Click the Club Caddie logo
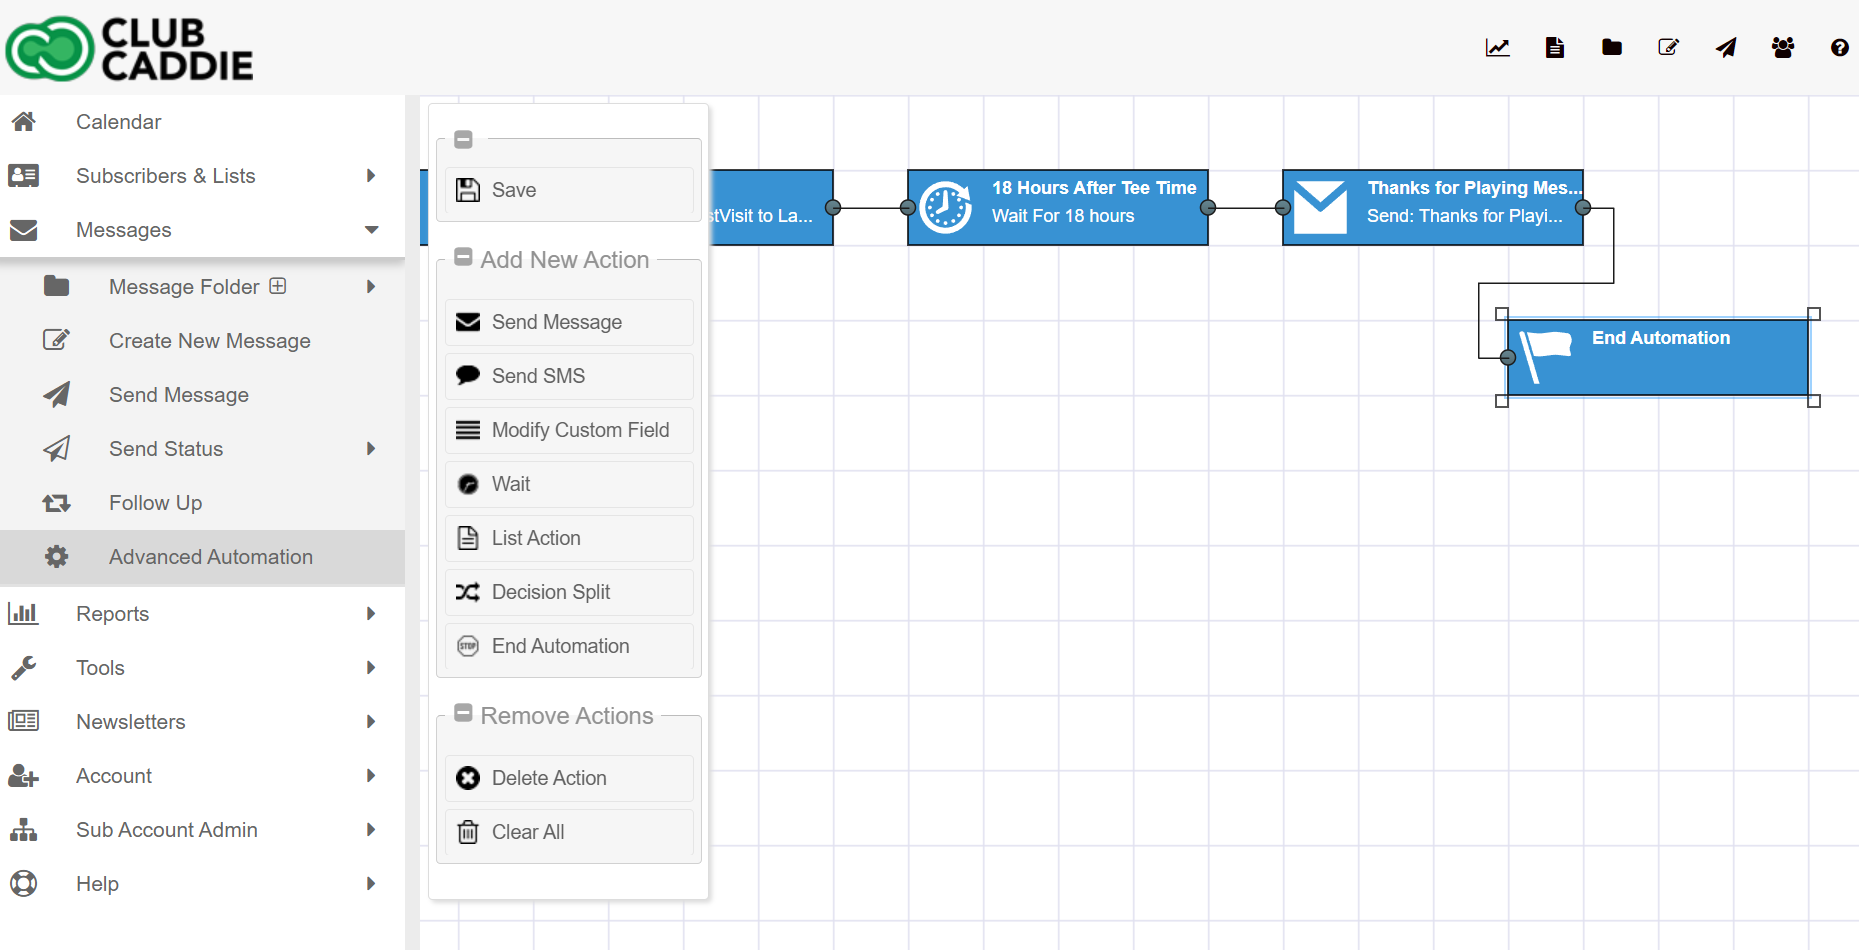Image resolution: width=1859 pixels, height=950 pixels. point(130,48)
